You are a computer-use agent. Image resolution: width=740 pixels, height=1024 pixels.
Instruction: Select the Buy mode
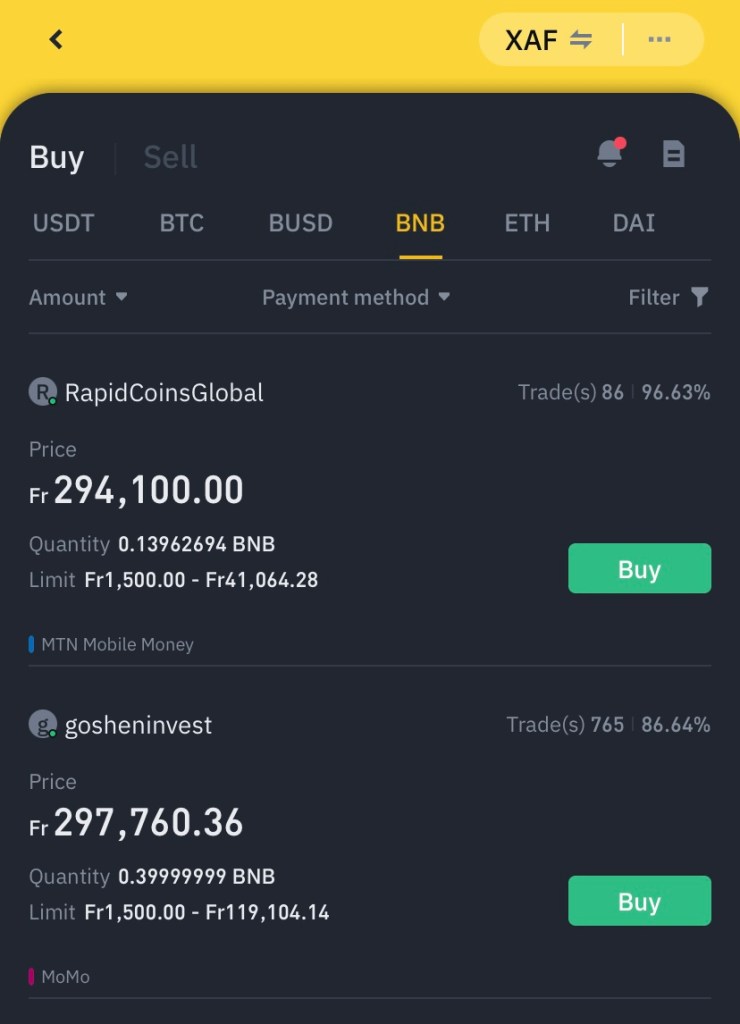point(57,157)
